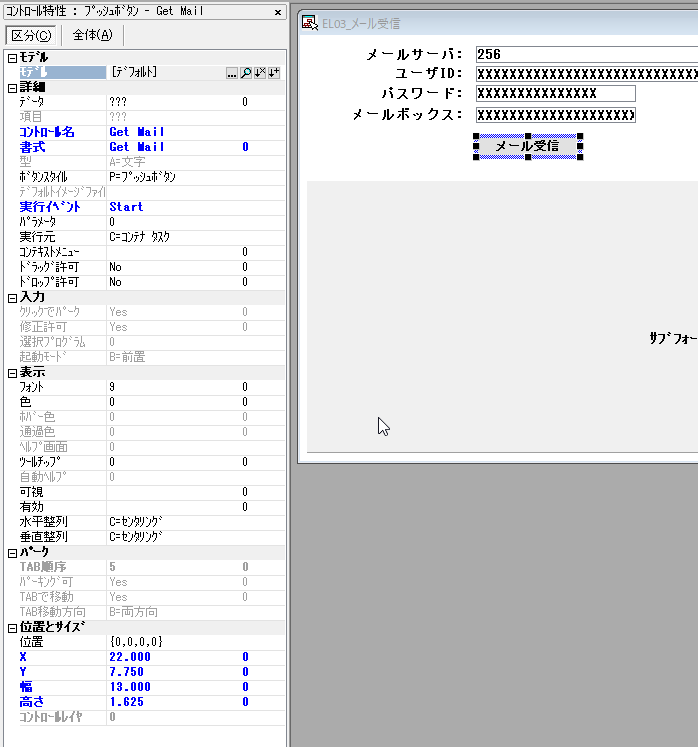Click the magnifier icon in モデル row
Image resolution: width=698 pixels, height=747 pixels.
[246, 73]
